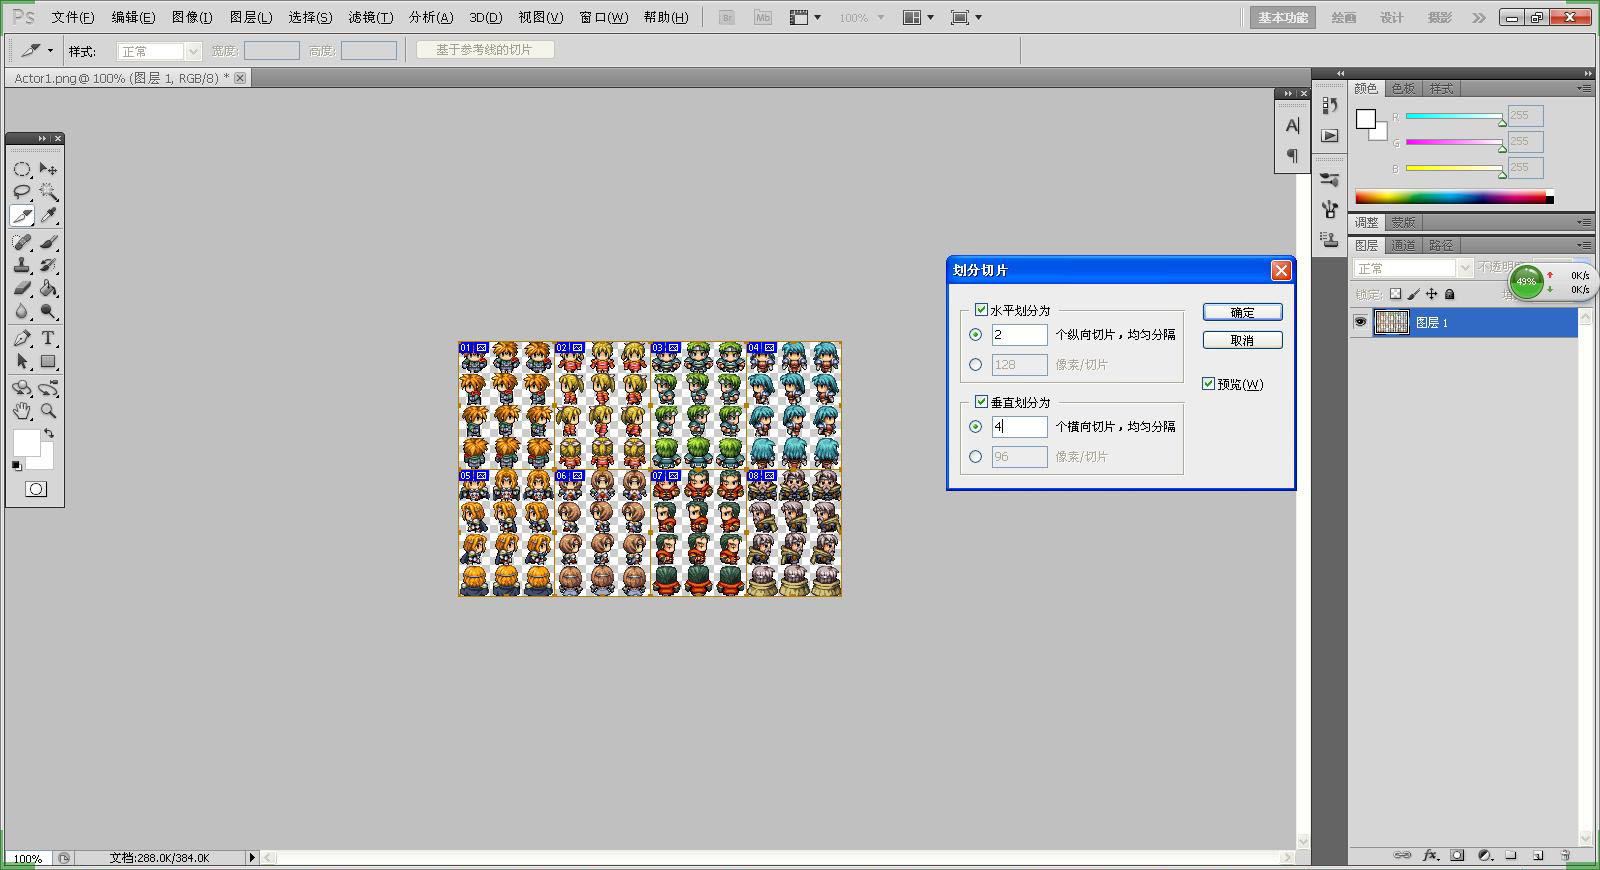Choose the Zoom tool in toolbox
Image resolution: width=1600 pixels, height=870 pixels.
click(x=48, y=411)
